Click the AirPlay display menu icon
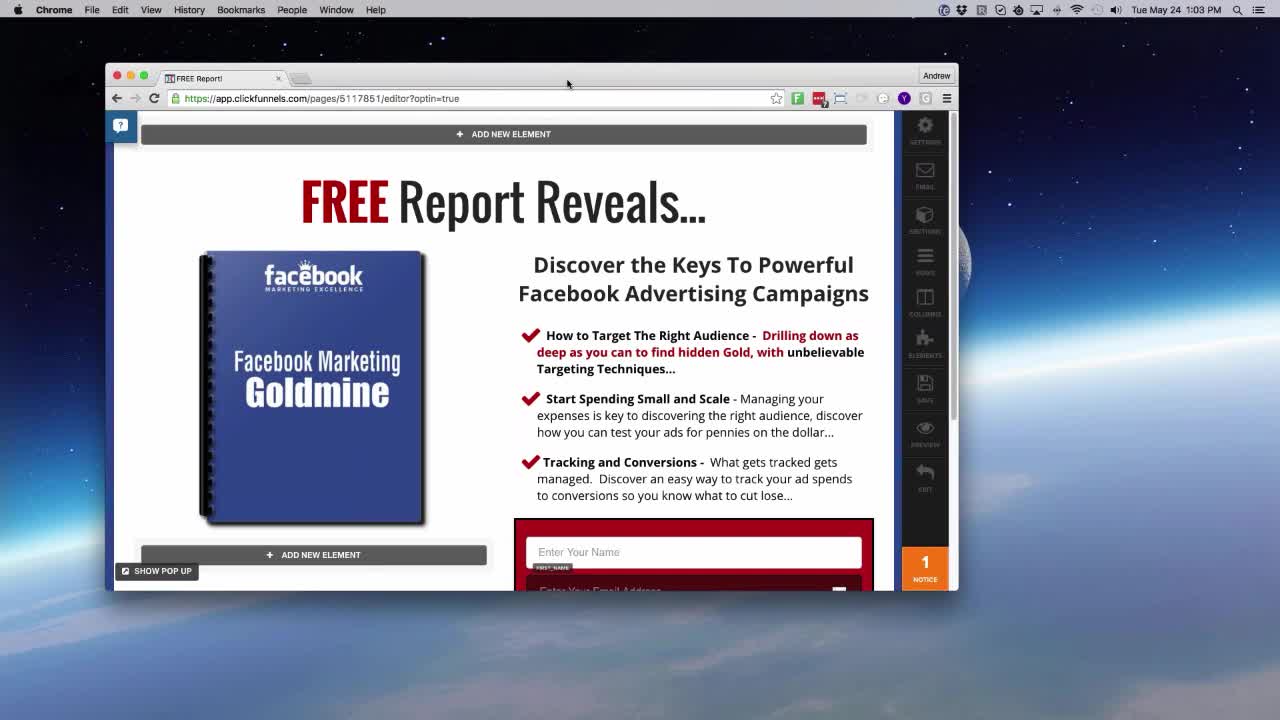Viewport: 1280px width, 720px height. [x=1037, y=10]
